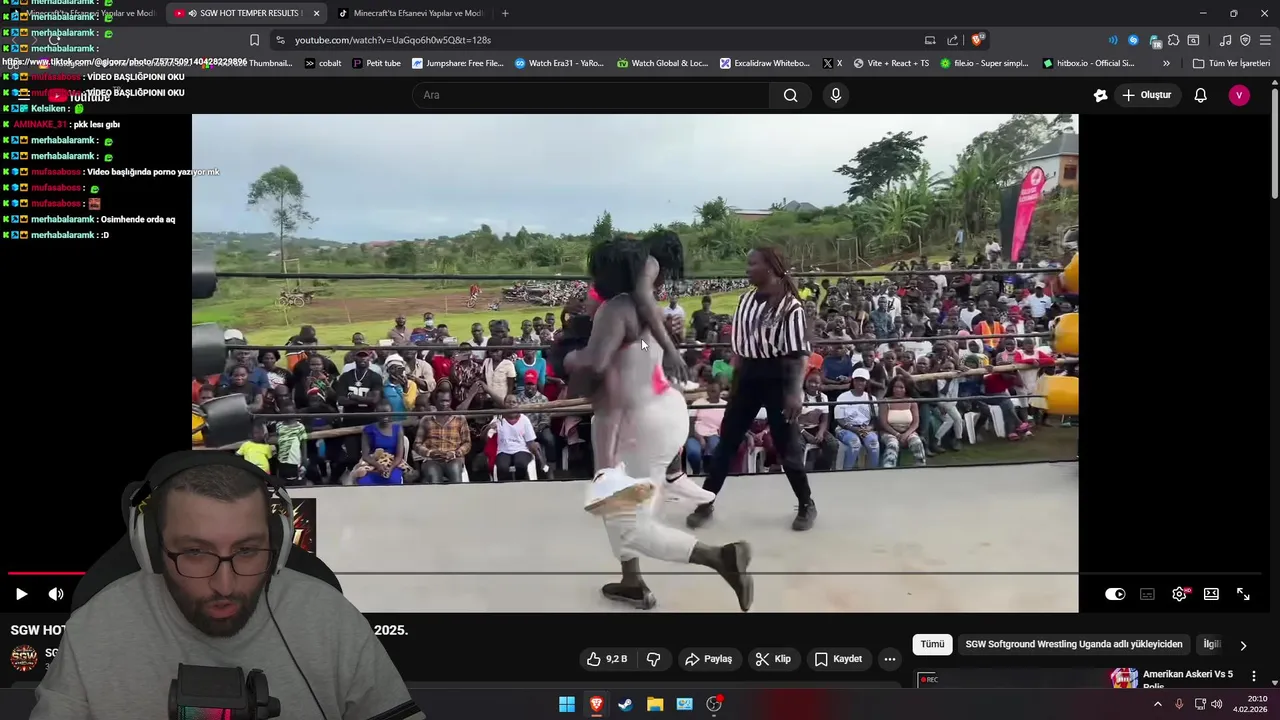Start voice search with the microphone icon
The width and height of the screenshot is (1280, 720).
(x=836, y=95)
